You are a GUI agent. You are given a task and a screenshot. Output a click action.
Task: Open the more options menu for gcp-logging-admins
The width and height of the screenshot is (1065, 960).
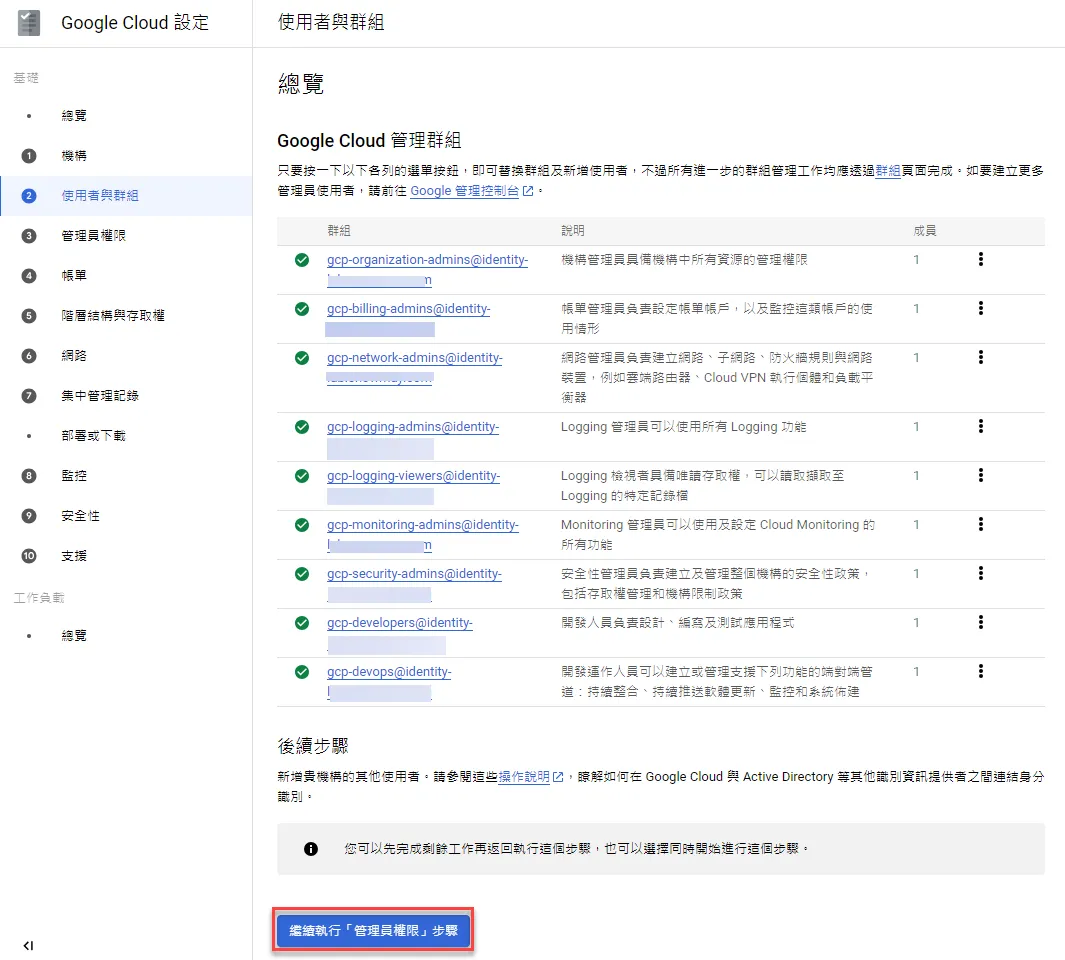980,426
